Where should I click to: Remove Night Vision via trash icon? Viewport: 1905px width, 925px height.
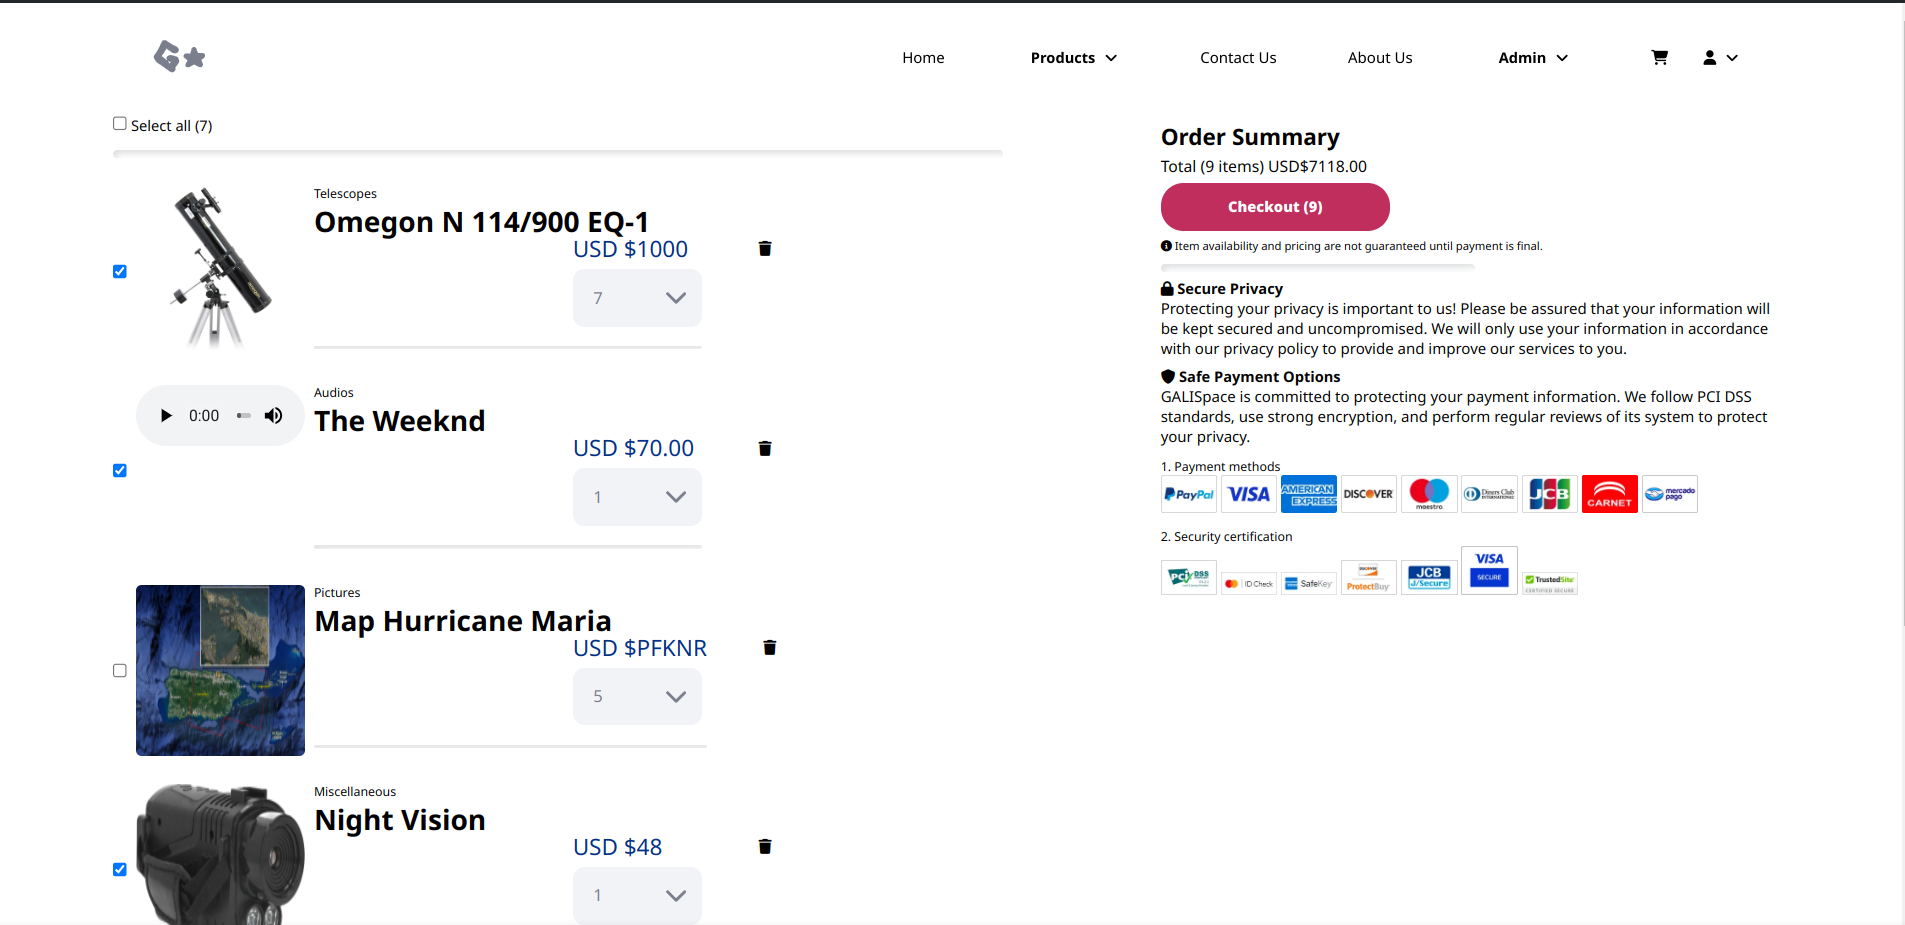tap(765, 846)
